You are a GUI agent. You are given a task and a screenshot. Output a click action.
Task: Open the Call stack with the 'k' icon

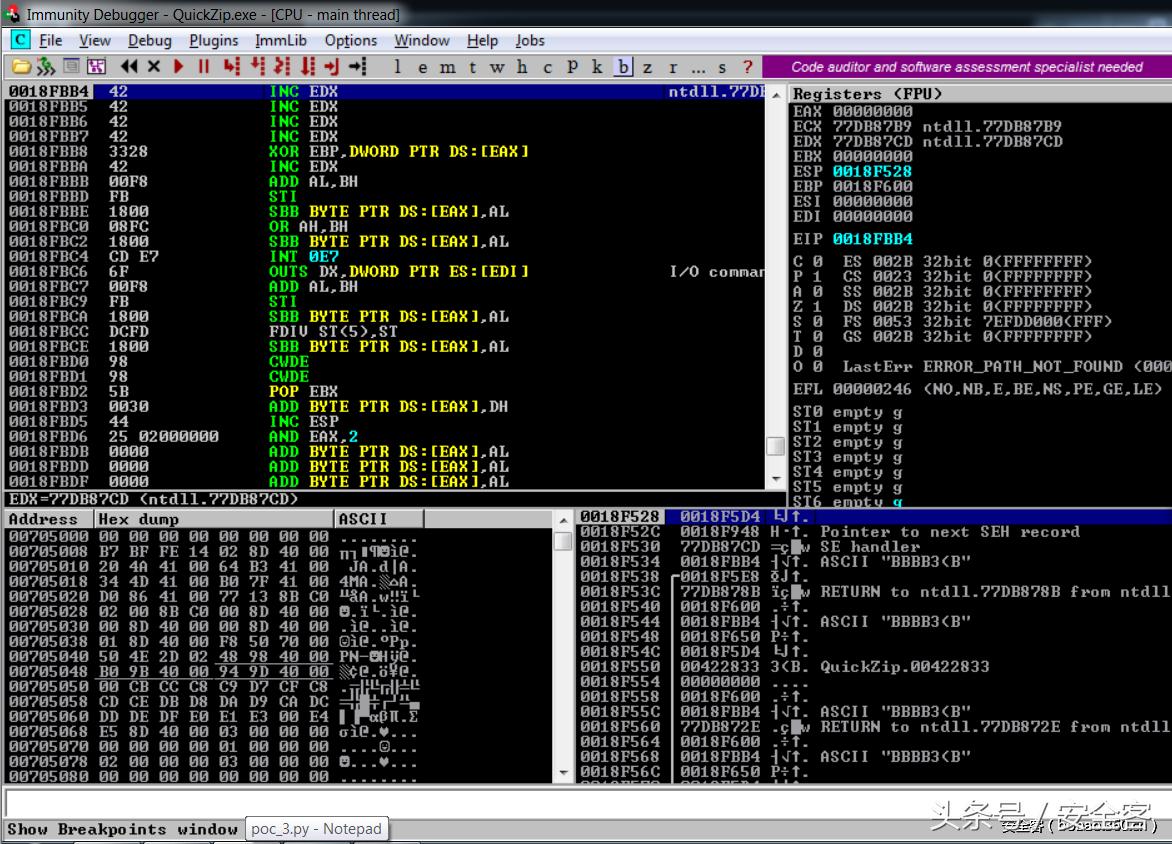[598, 67]
